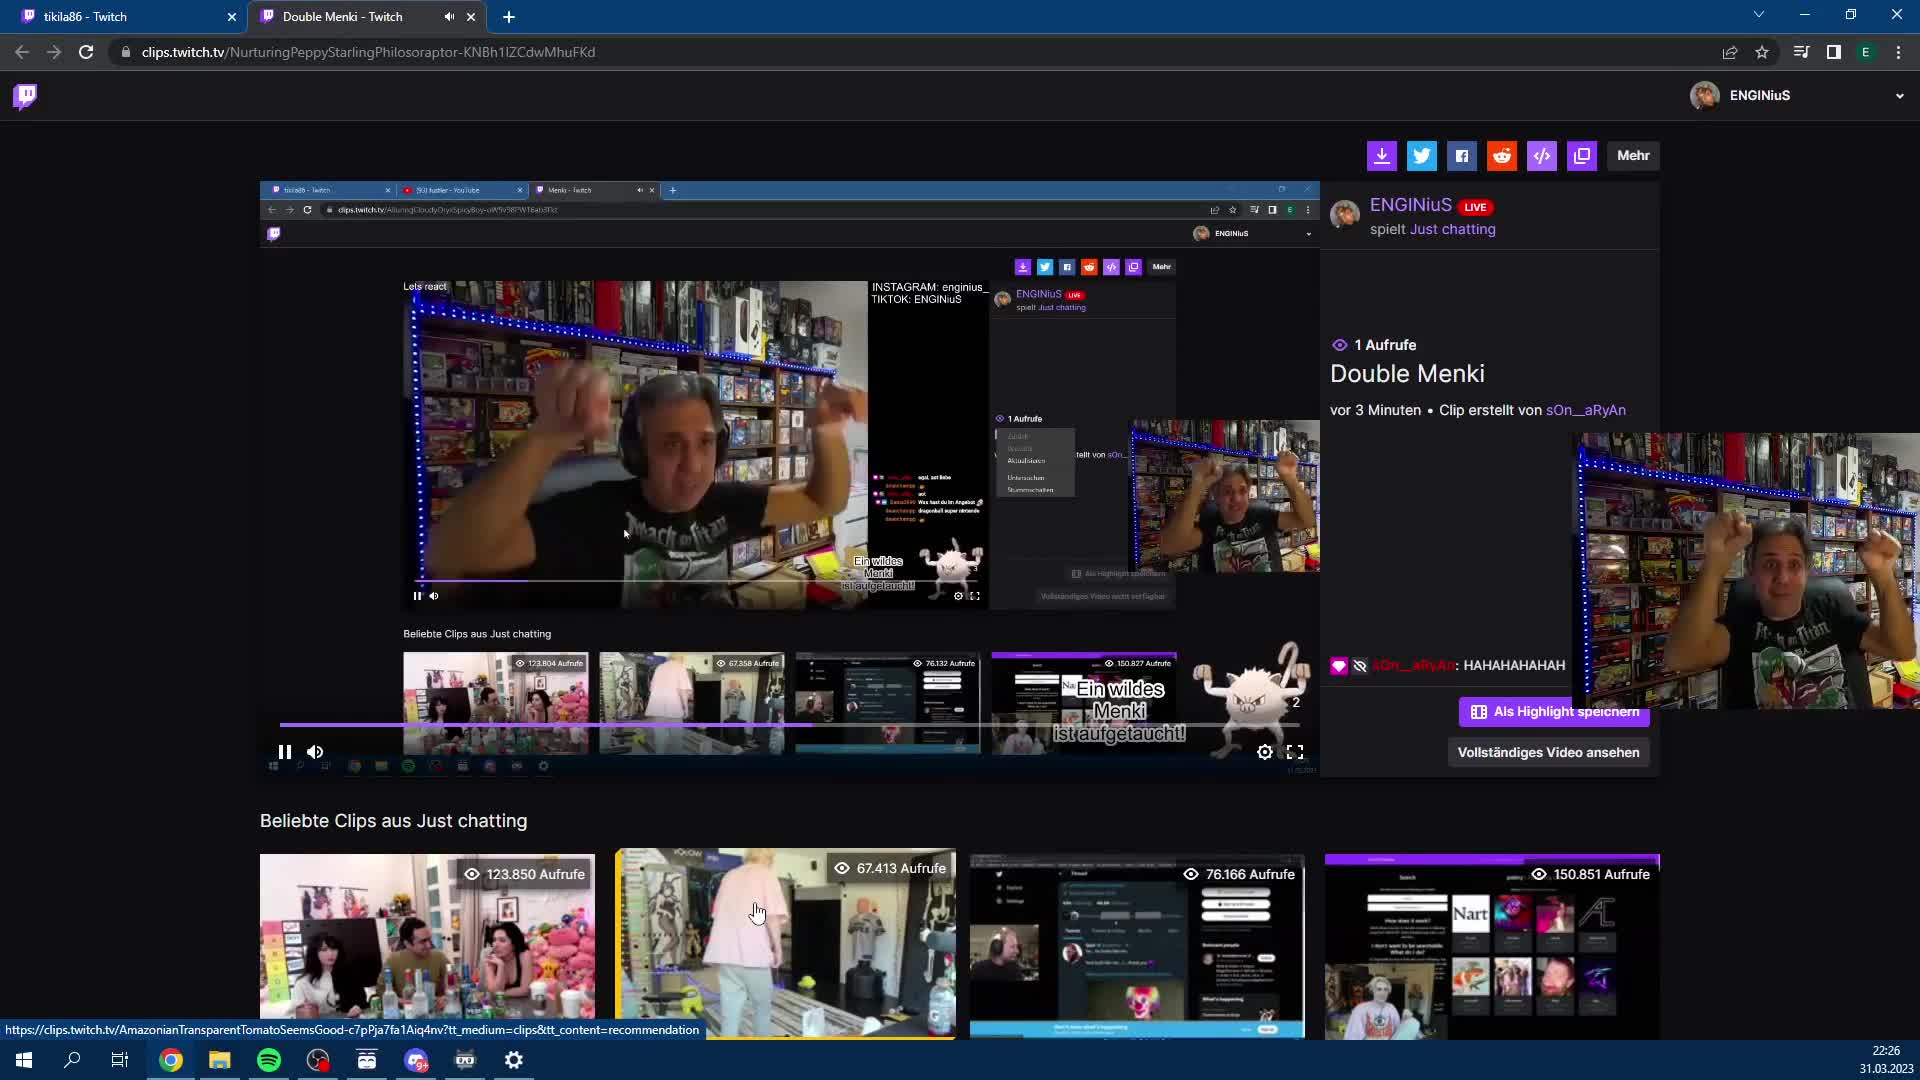Click the Double Menki clip title
This screenshot has height=1080, width=1920.
point(1407,374)
